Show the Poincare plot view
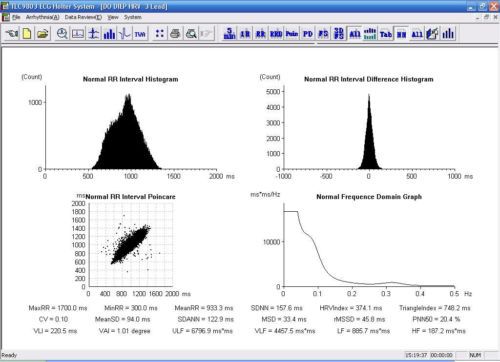The height and width of the screenshot is (362, 500). [292, 34]
